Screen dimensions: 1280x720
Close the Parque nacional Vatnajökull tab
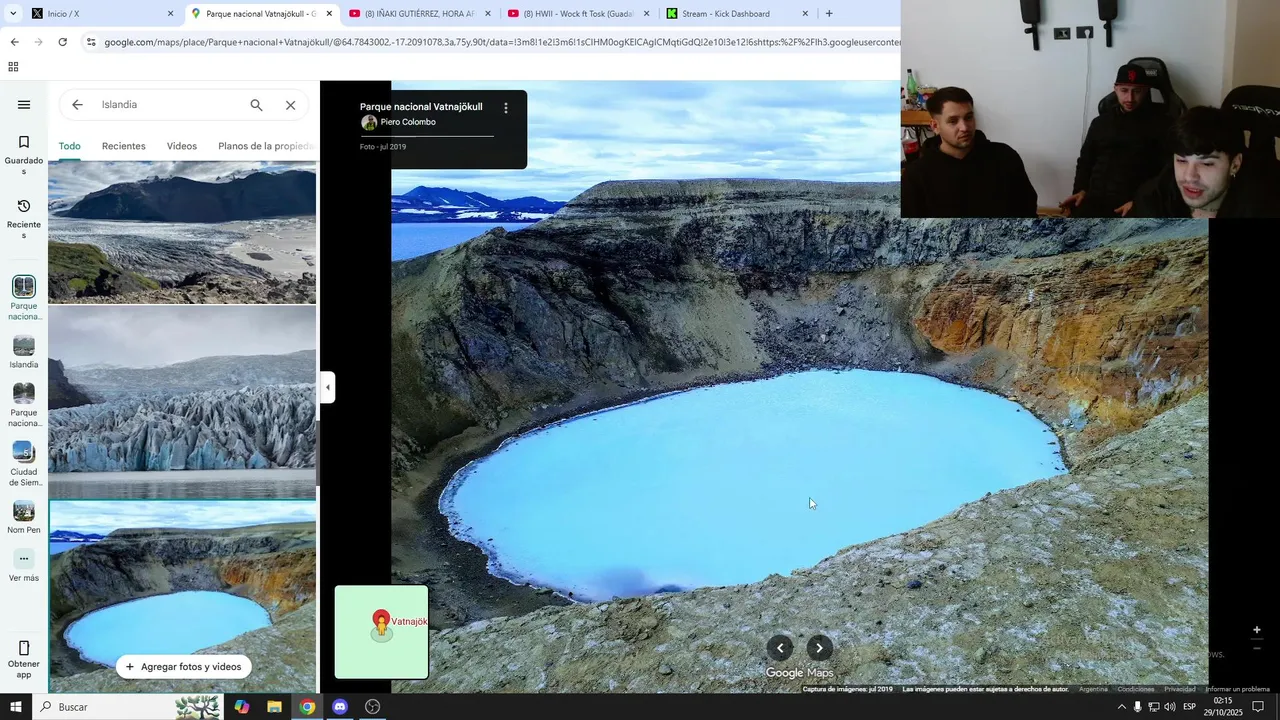pos(329,14)
